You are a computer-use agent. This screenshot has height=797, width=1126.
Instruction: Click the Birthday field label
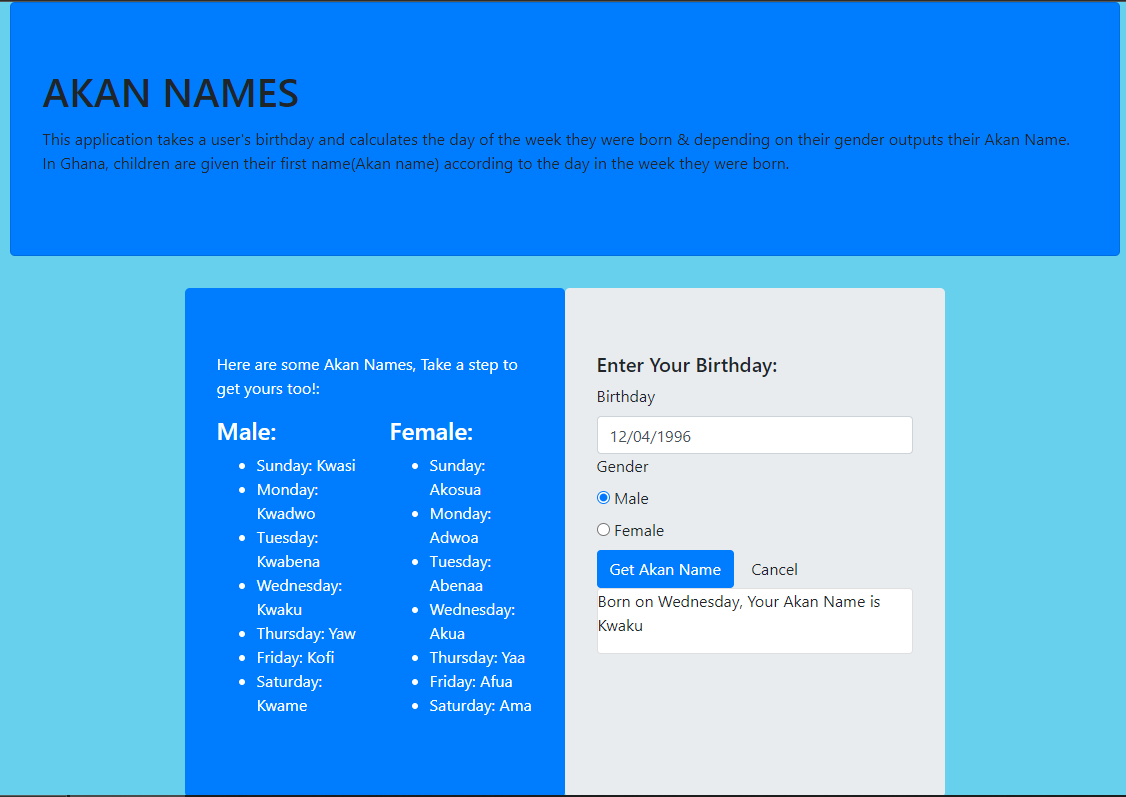pos(626,397)
